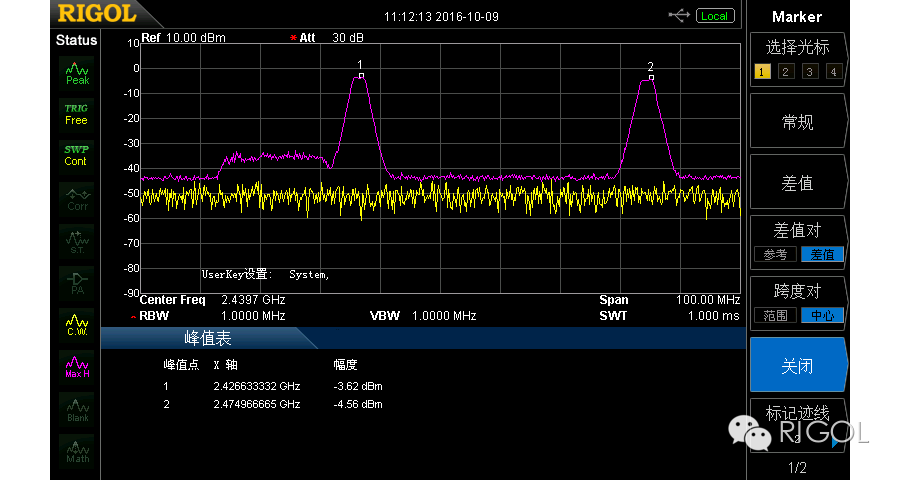Click the 峰值点 column header
The image size is (900, 480).
point(181,365)
